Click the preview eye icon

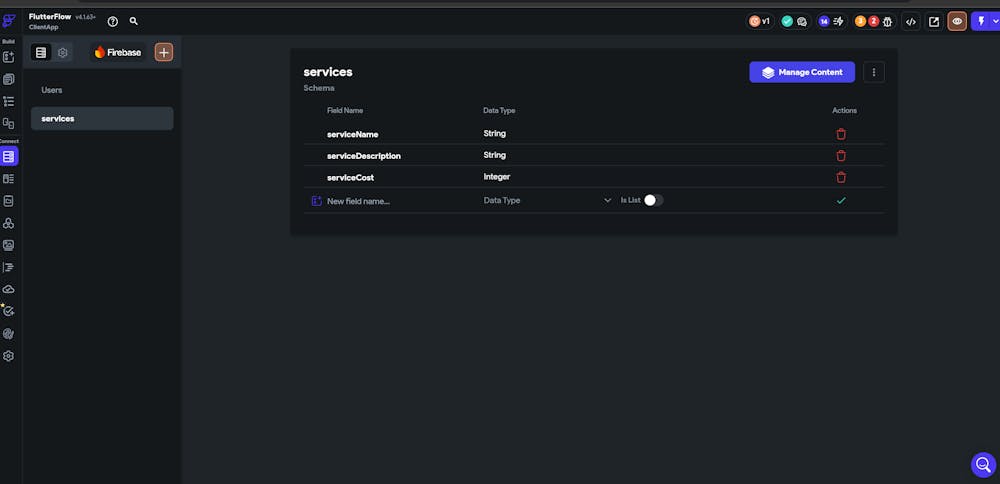[957, 21]
